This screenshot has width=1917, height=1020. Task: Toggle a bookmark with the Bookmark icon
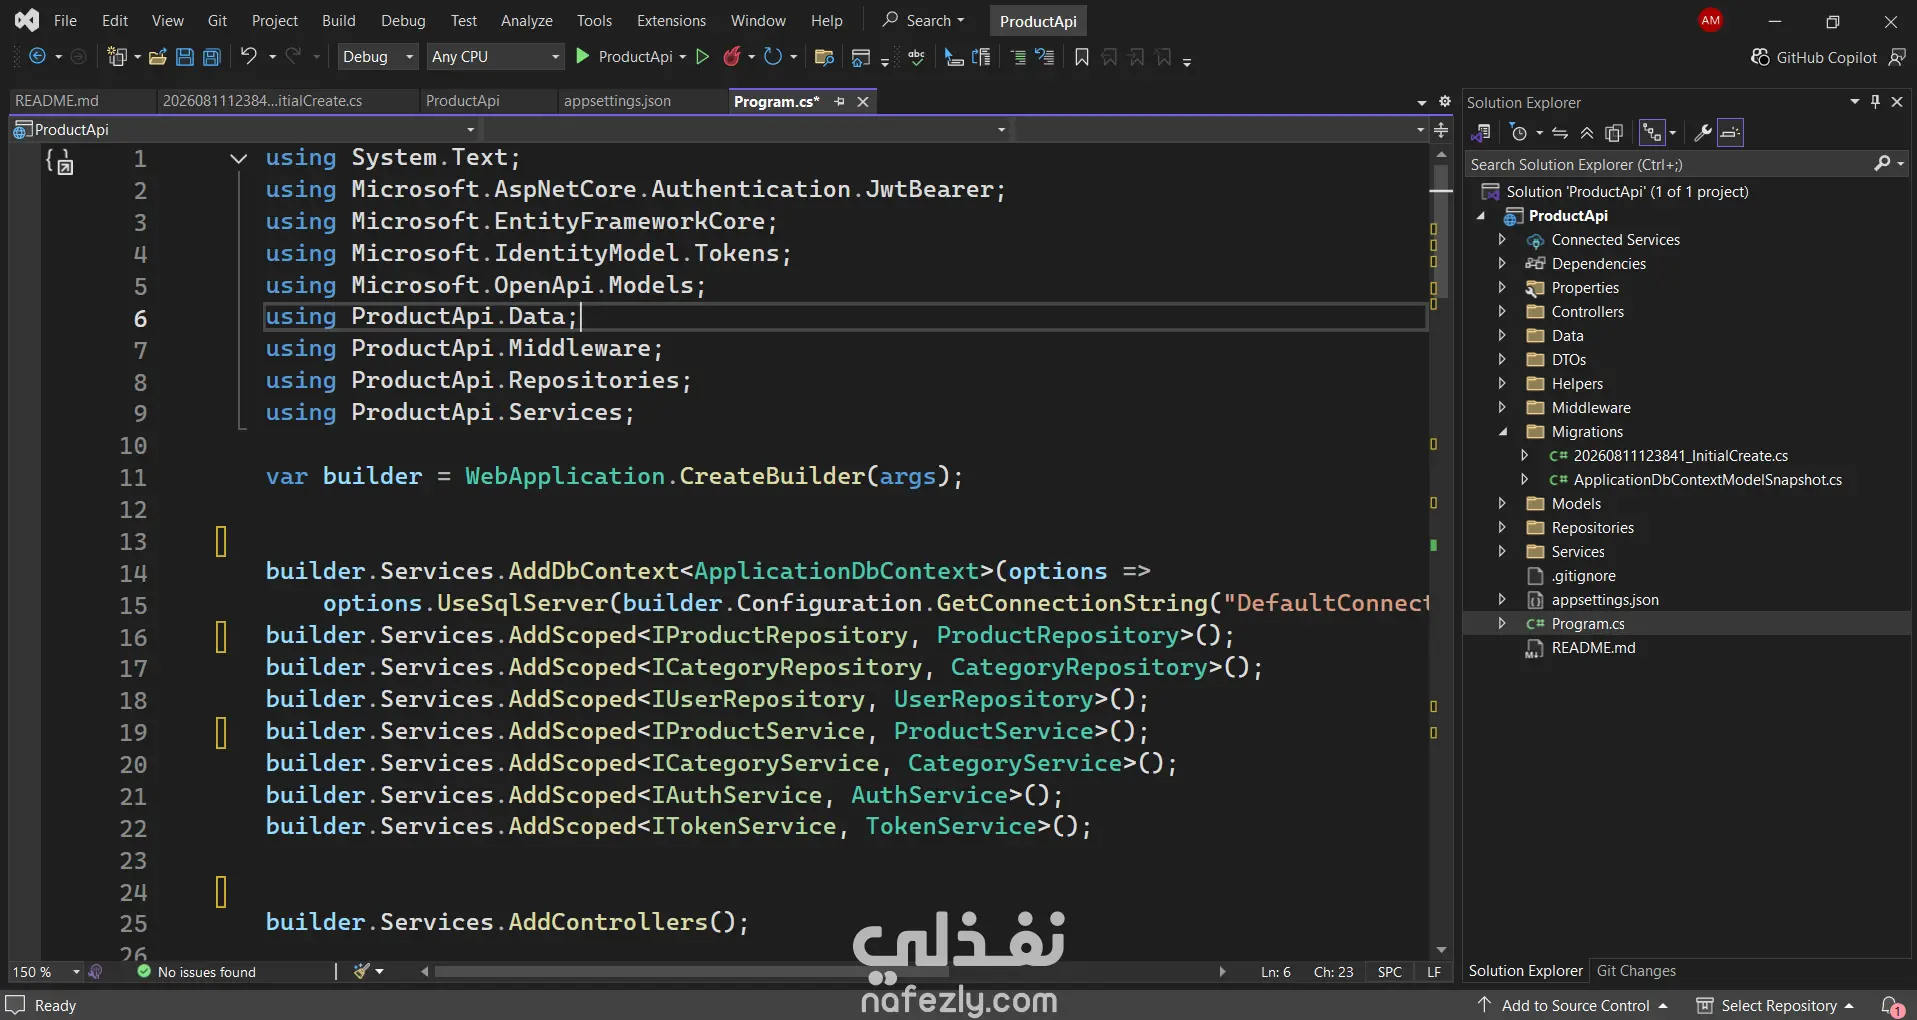(1082, 57)
